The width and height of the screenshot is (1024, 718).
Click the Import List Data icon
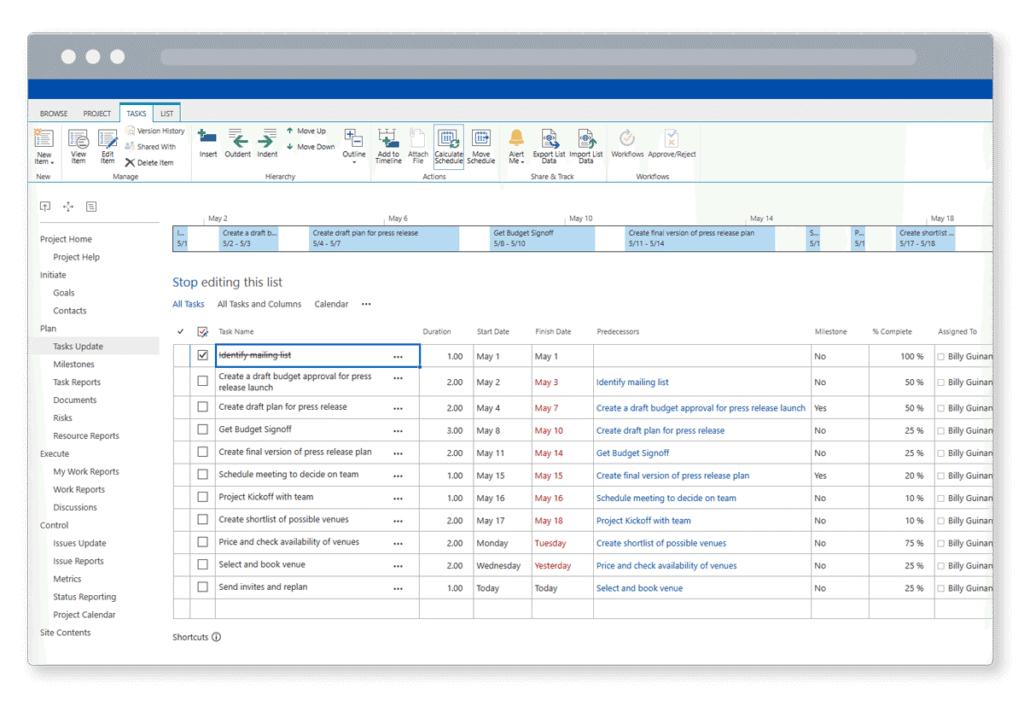click(x=585, y=144)
